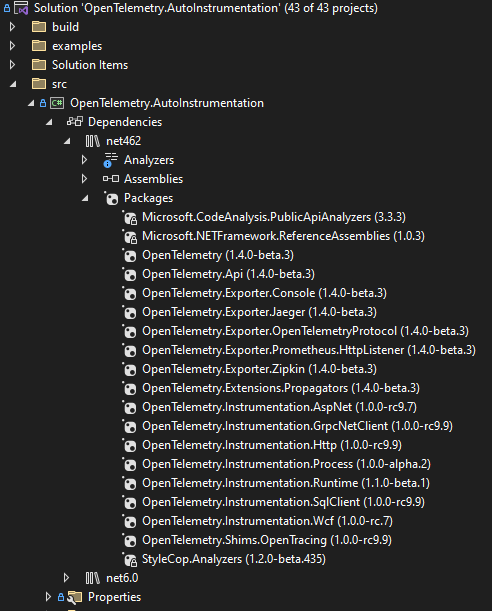
Task: Expand the Solution Items folder
Action: pyautogui.click(x=12, y=65)
